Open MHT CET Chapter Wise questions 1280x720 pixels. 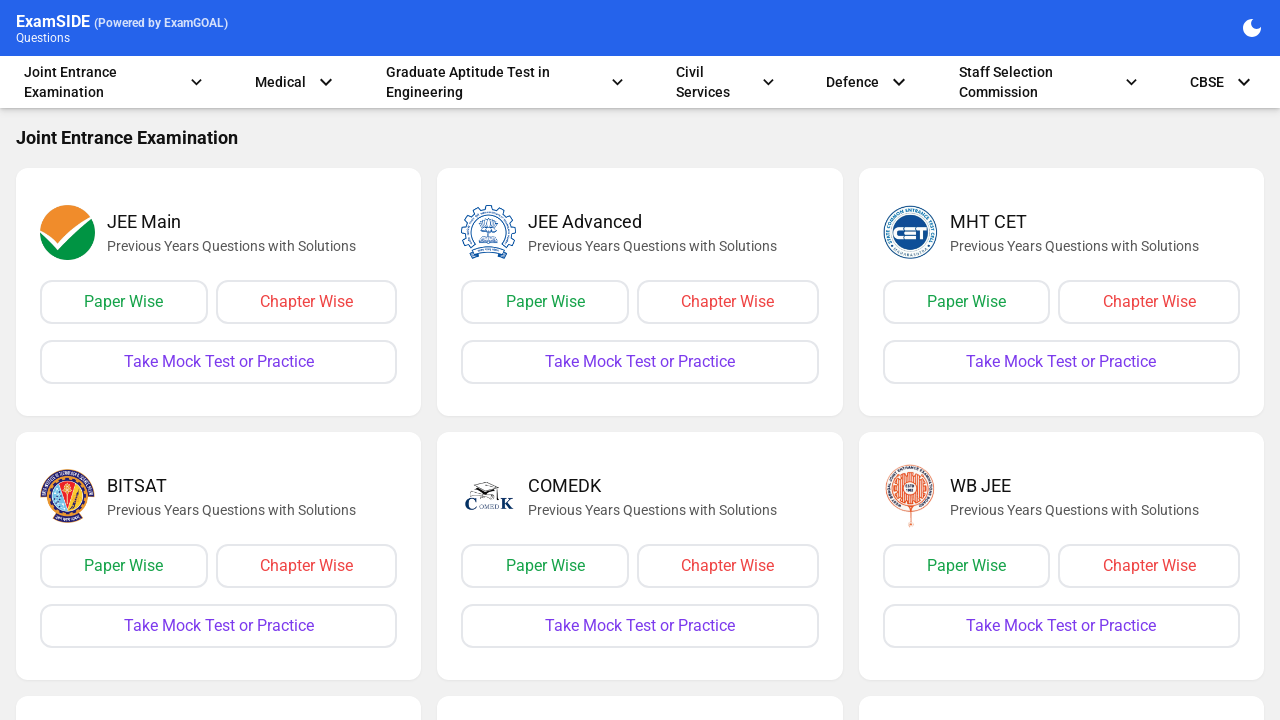coord(1149,302)
